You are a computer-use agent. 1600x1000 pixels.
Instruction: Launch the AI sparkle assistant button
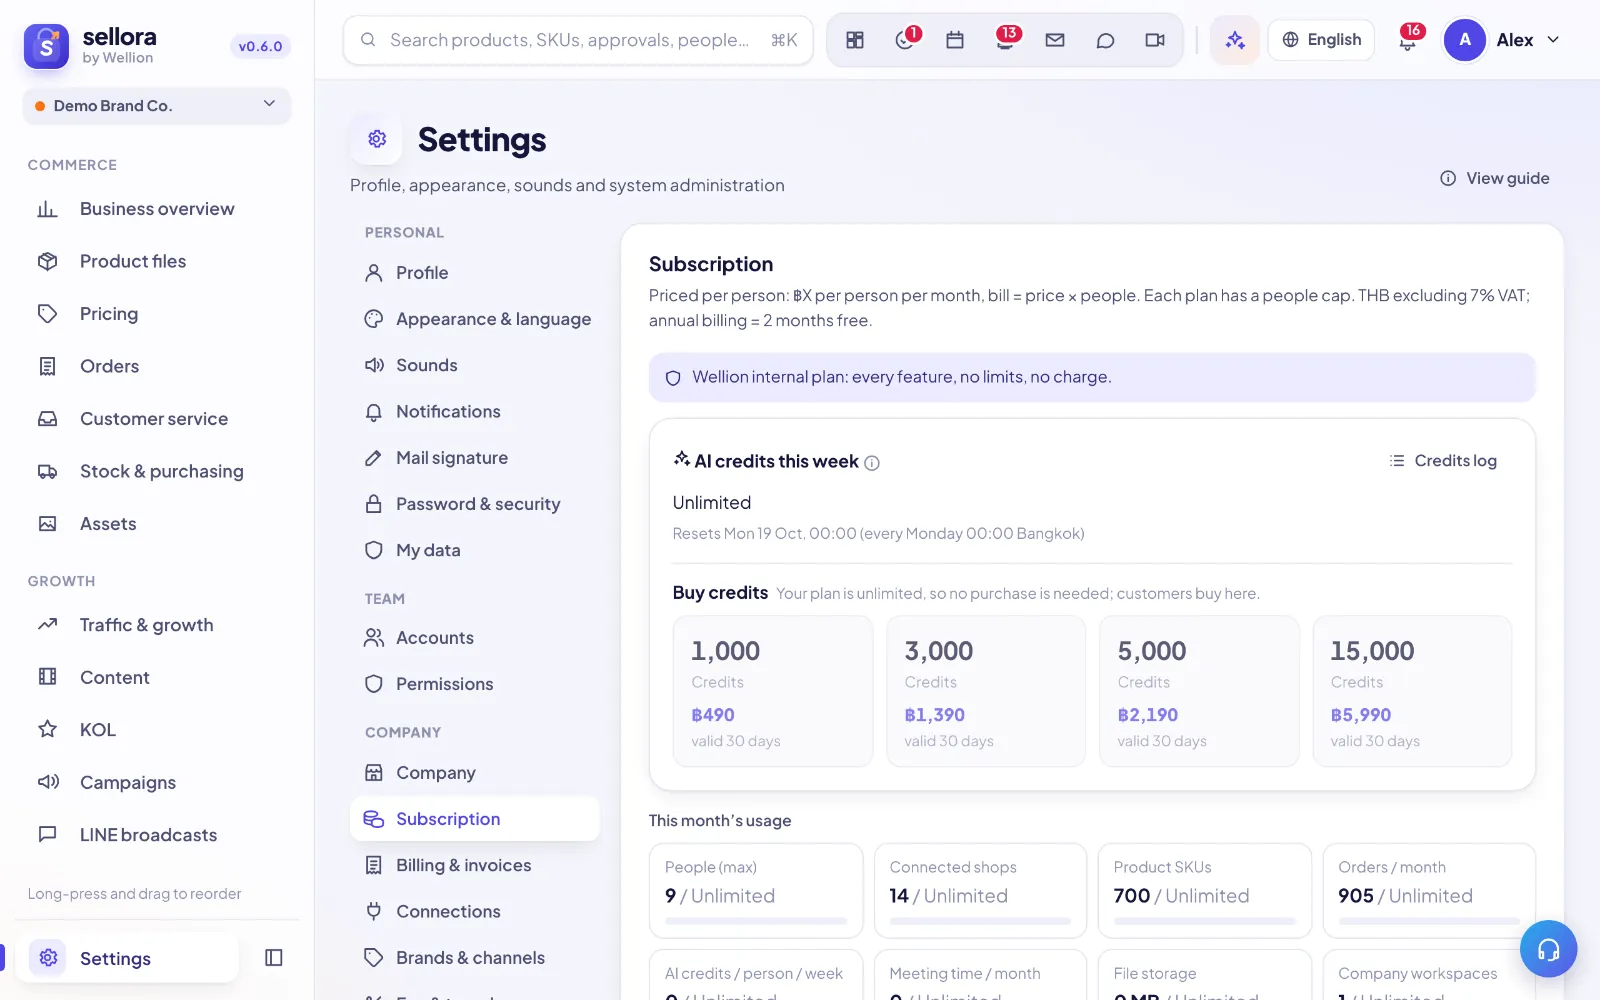pyautogui.click(x=1235, y=40)
